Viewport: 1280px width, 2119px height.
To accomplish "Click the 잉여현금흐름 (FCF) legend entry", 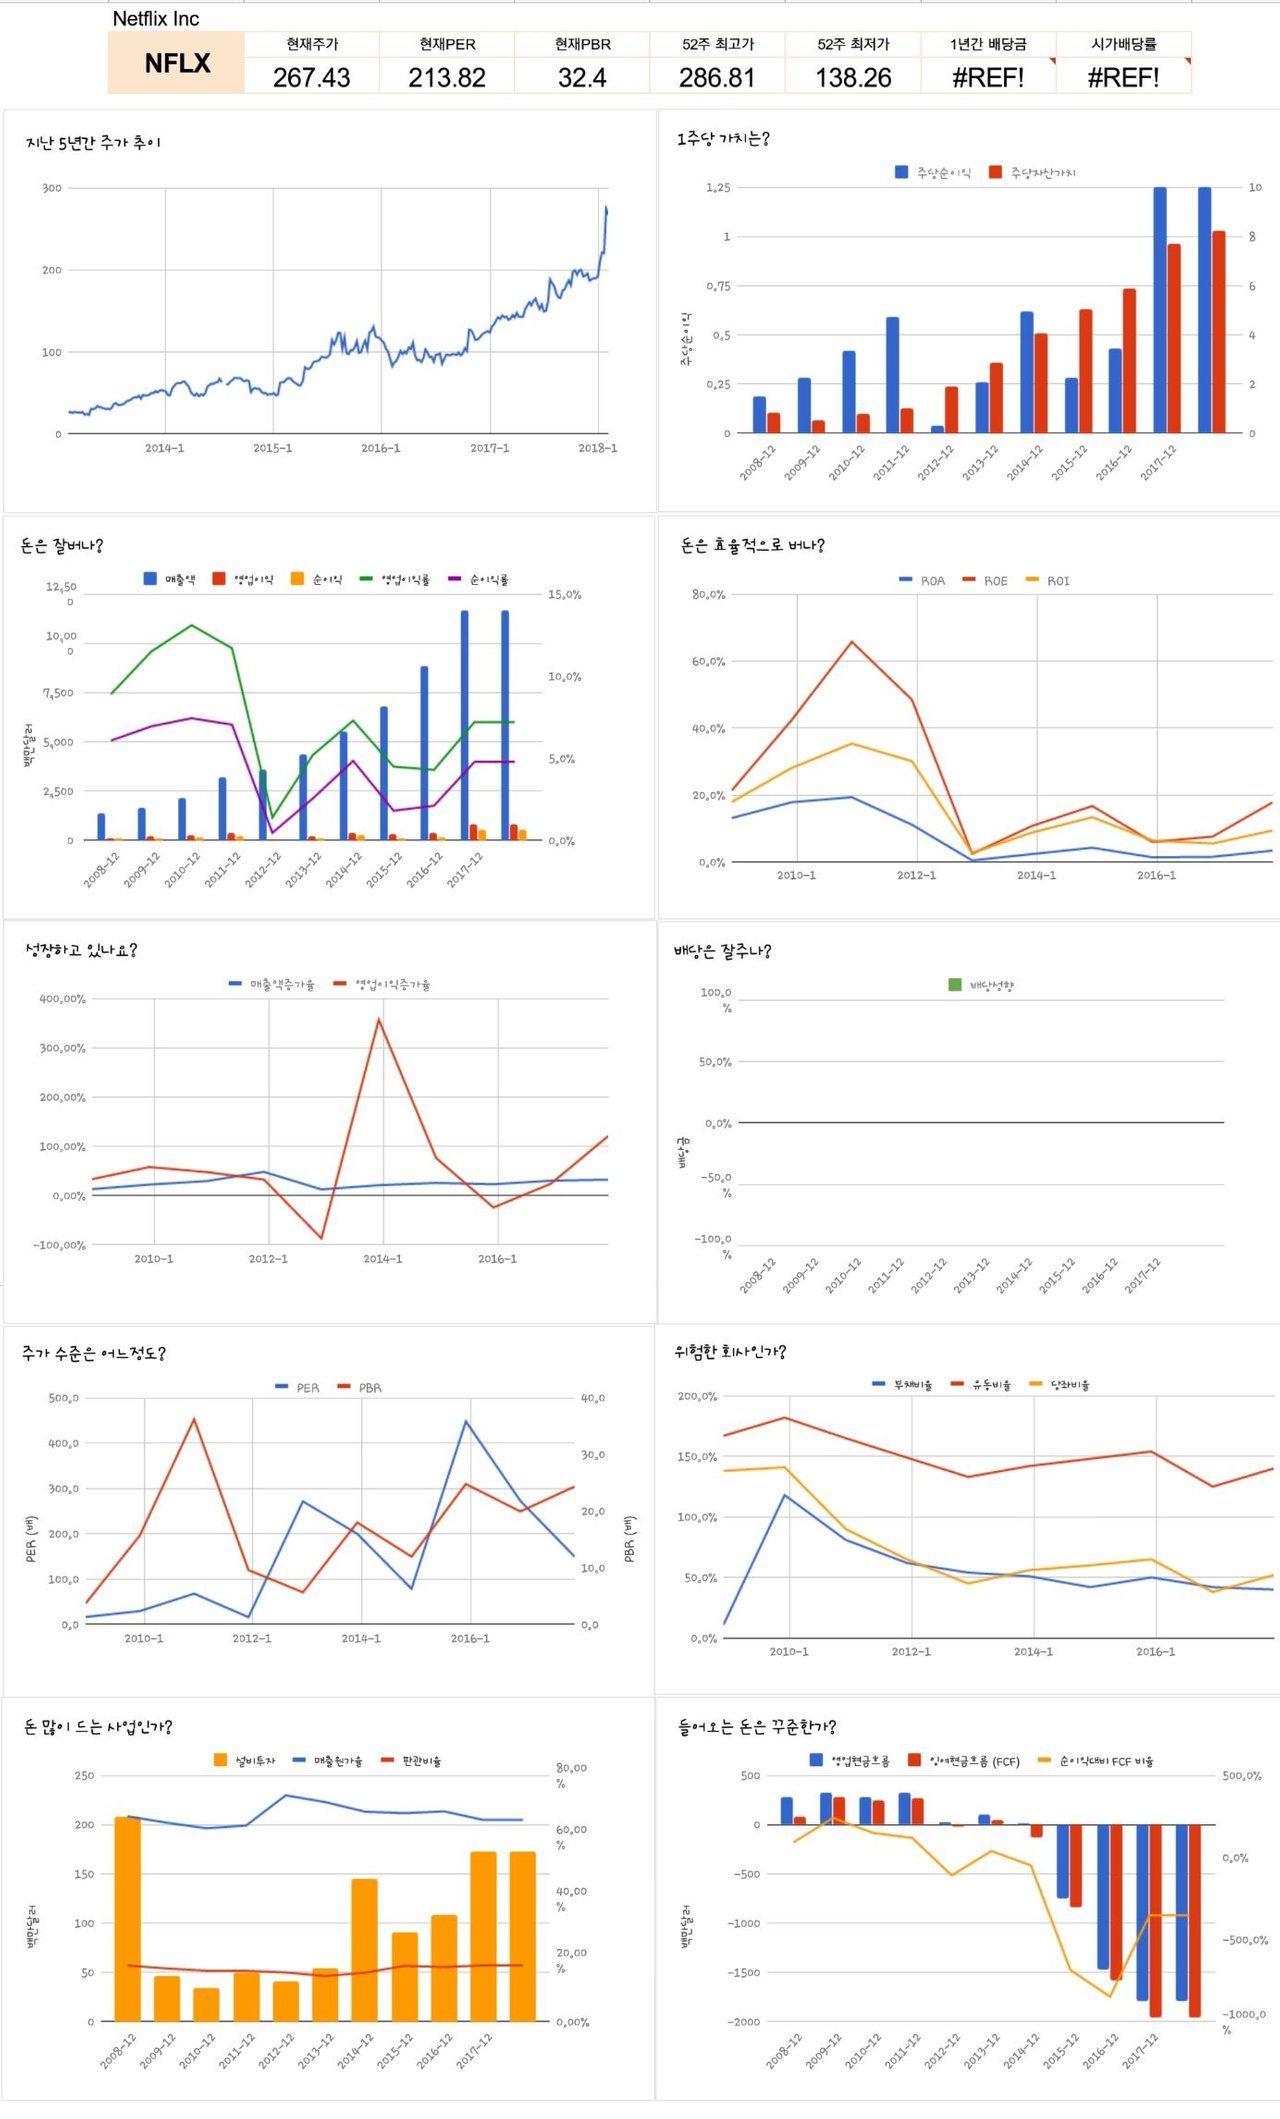I will [x=964, y=1761].
